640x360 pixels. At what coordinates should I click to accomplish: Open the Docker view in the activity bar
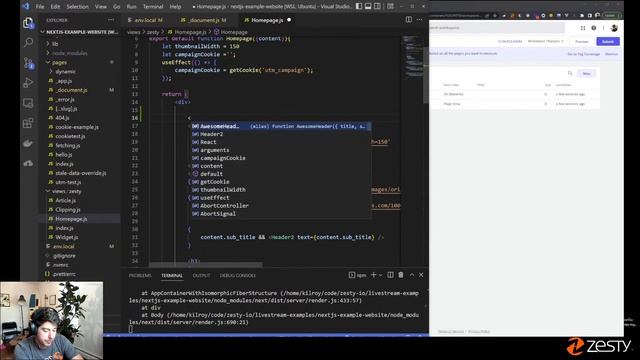(28, 143)
